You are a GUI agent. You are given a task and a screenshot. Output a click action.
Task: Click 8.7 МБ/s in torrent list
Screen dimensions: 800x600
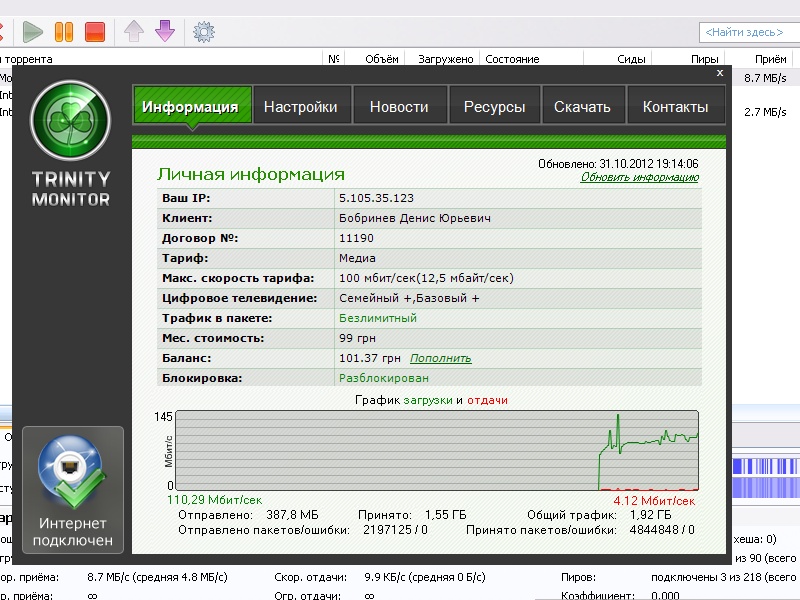click(x=765, y=78)
